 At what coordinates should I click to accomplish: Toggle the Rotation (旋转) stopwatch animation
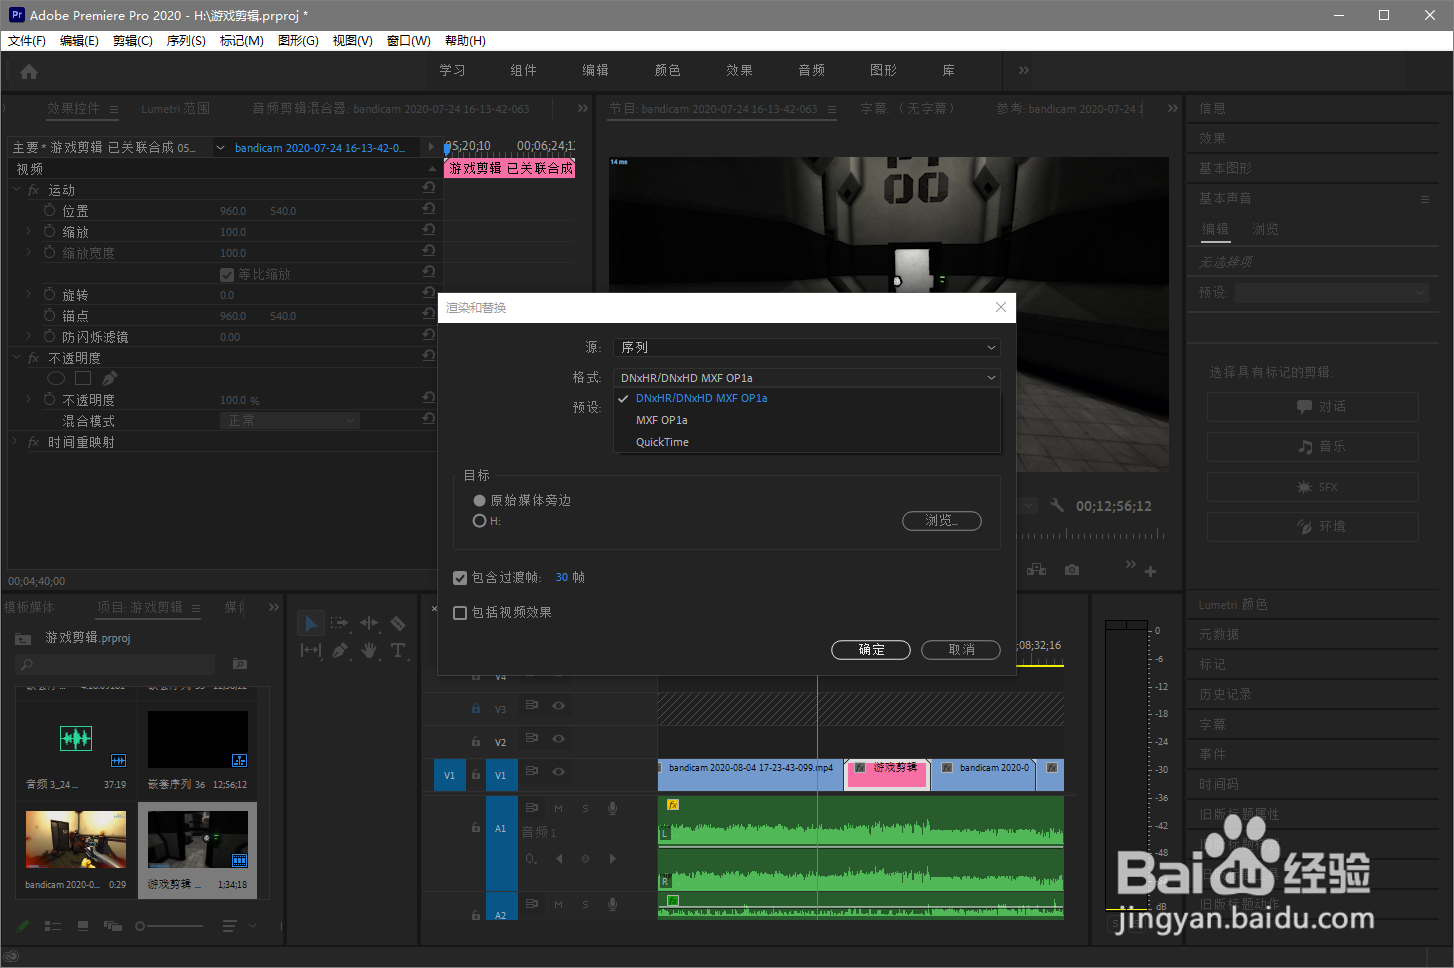pyautogui.click(x=50, y=295)
